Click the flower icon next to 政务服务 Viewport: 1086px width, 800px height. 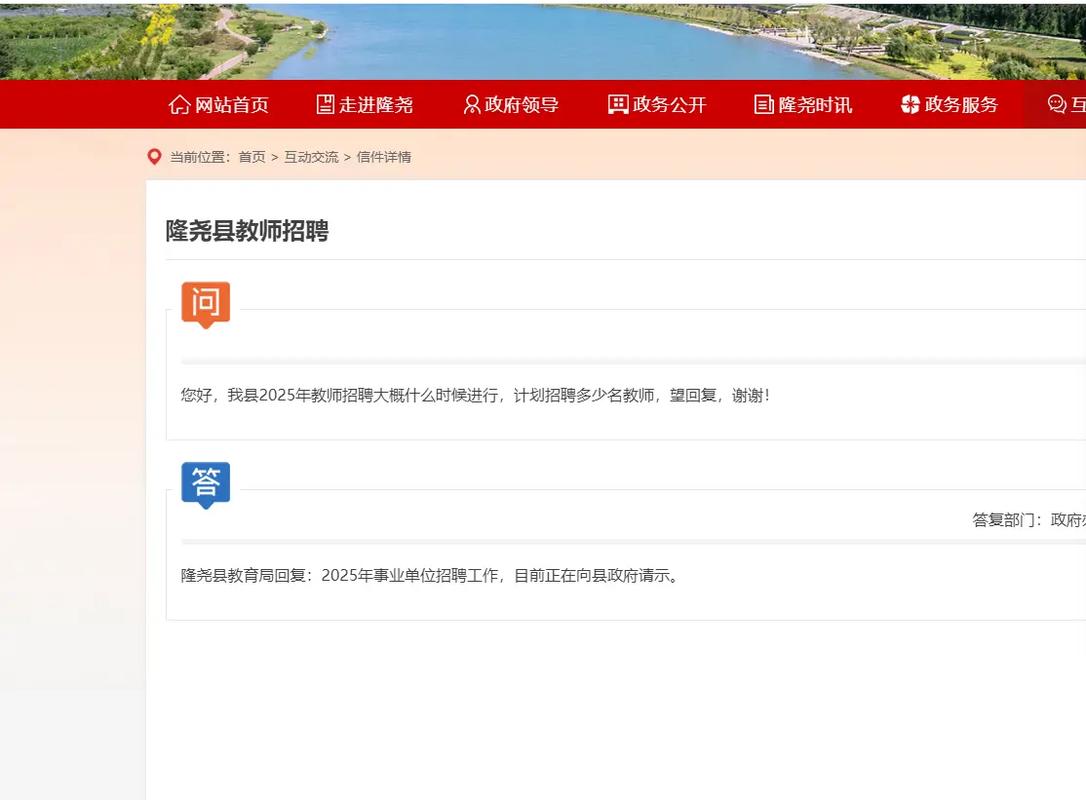pyautogui.click(x=908, y=104)
